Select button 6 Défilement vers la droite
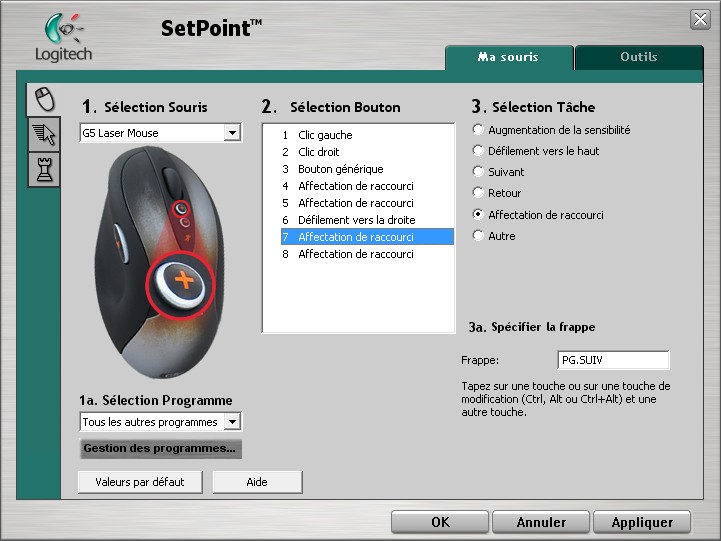The image size is (721, 541). pyautogui.click(x=367, y=220)
